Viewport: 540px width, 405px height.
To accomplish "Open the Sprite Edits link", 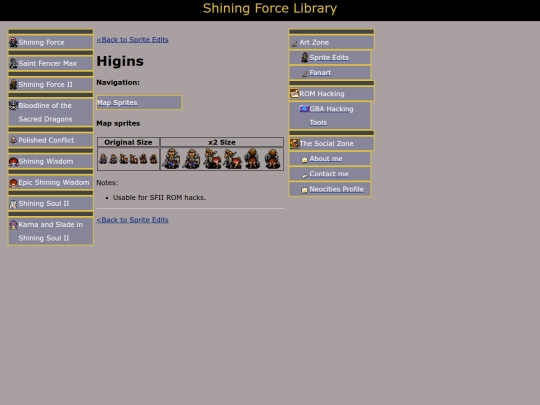I will click(329, 58).
